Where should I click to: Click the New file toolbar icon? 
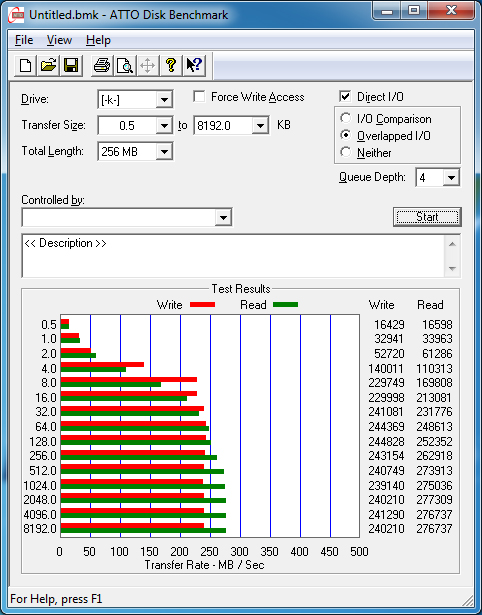click(x=25, y=66)
